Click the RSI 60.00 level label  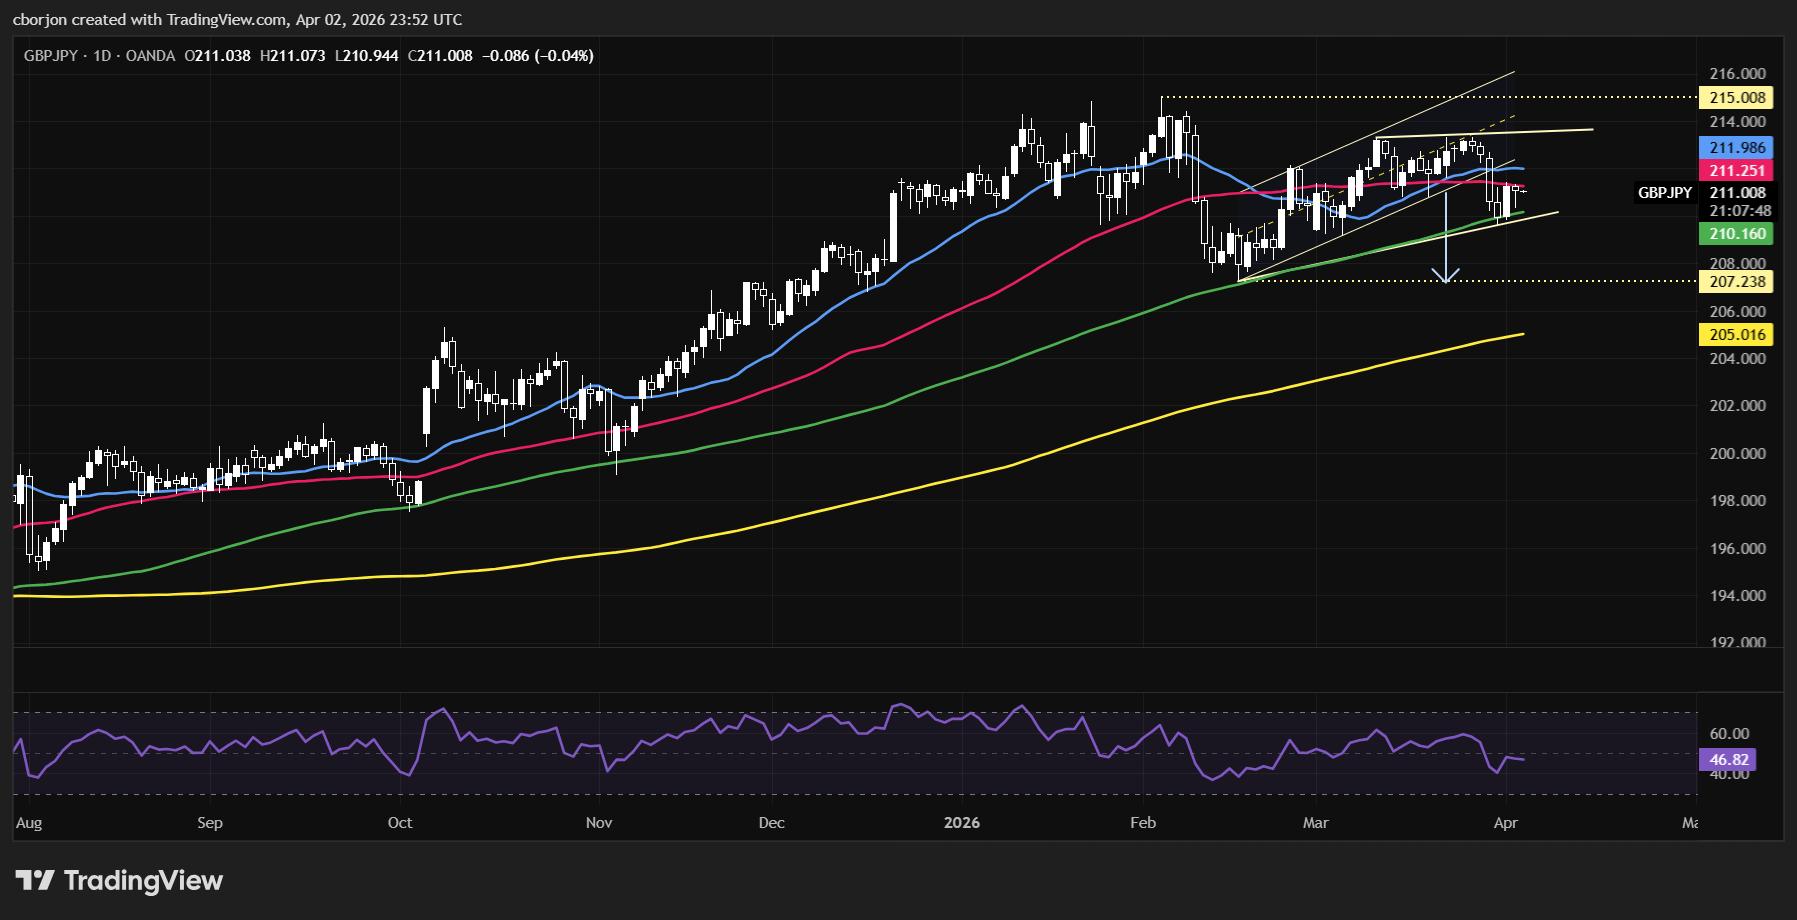(1729, 734)
